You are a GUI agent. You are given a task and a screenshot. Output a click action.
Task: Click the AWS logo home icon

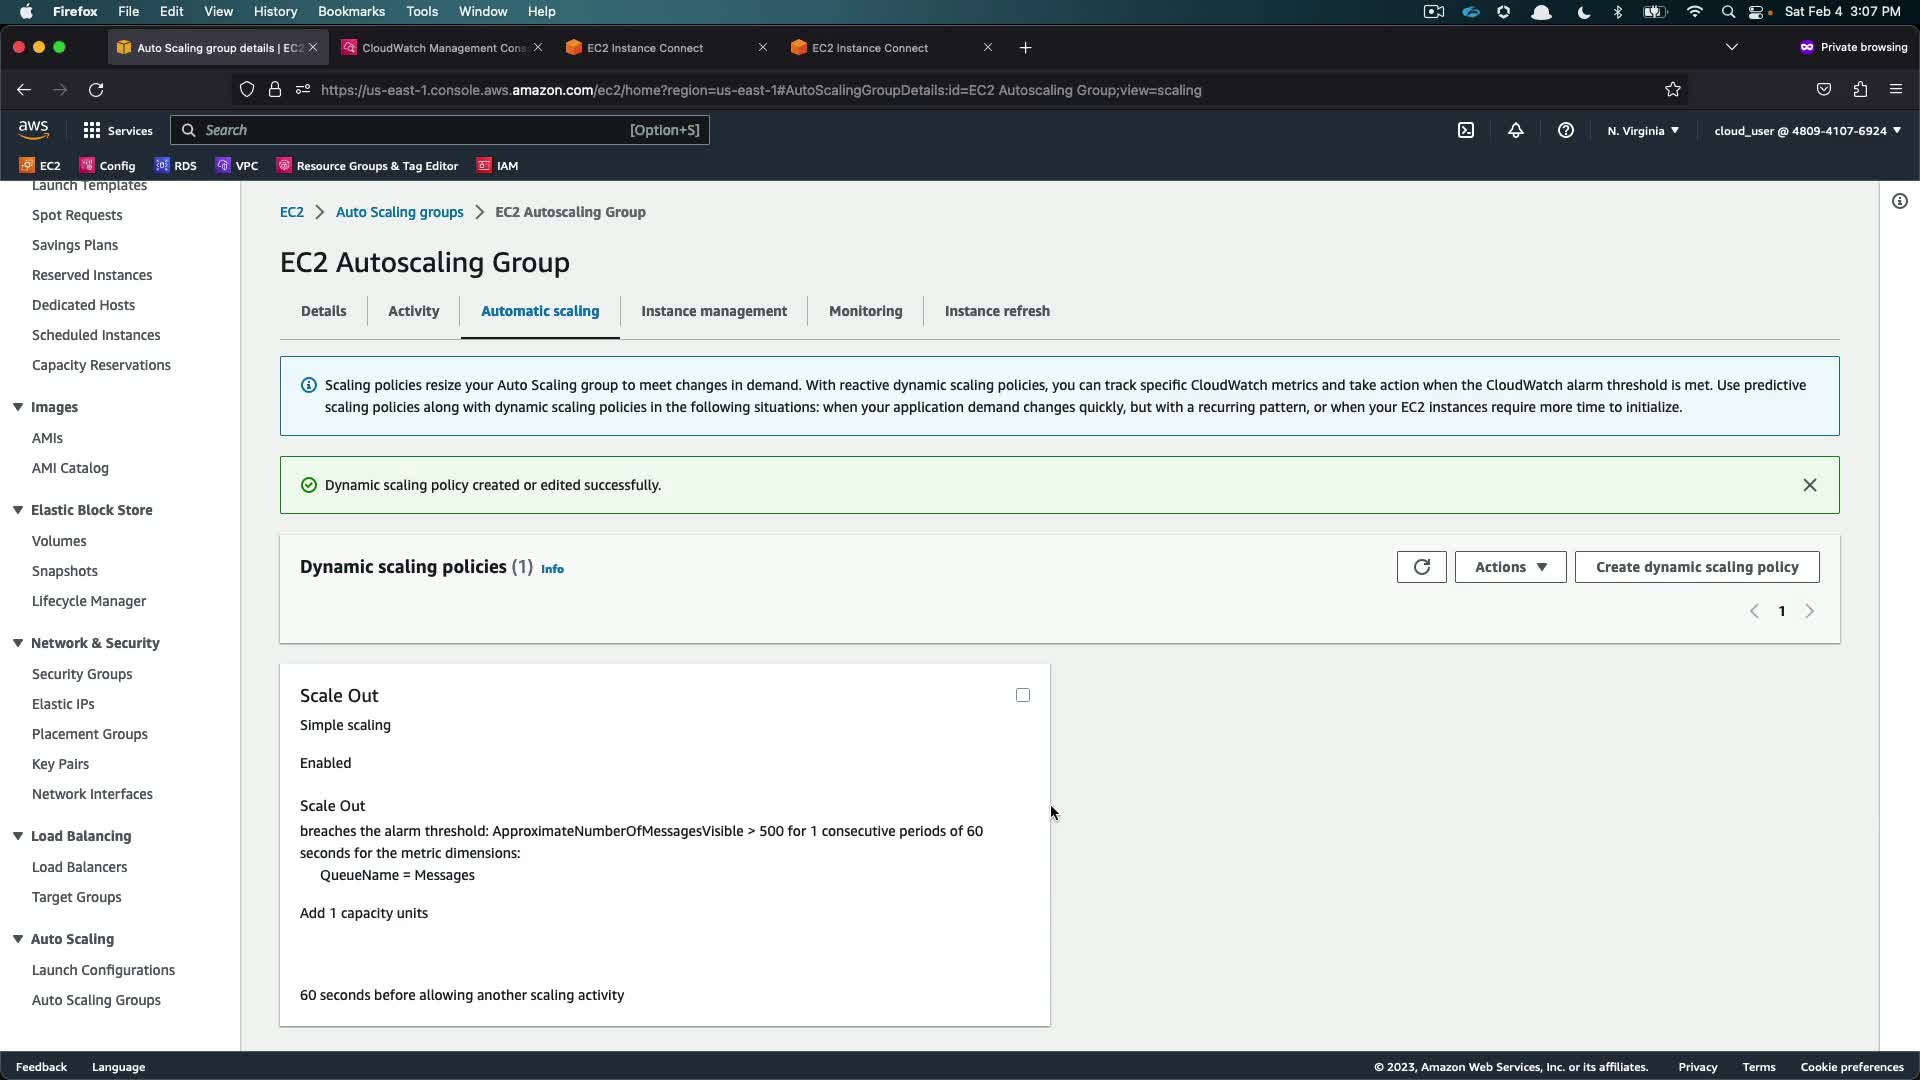(33, 130)
